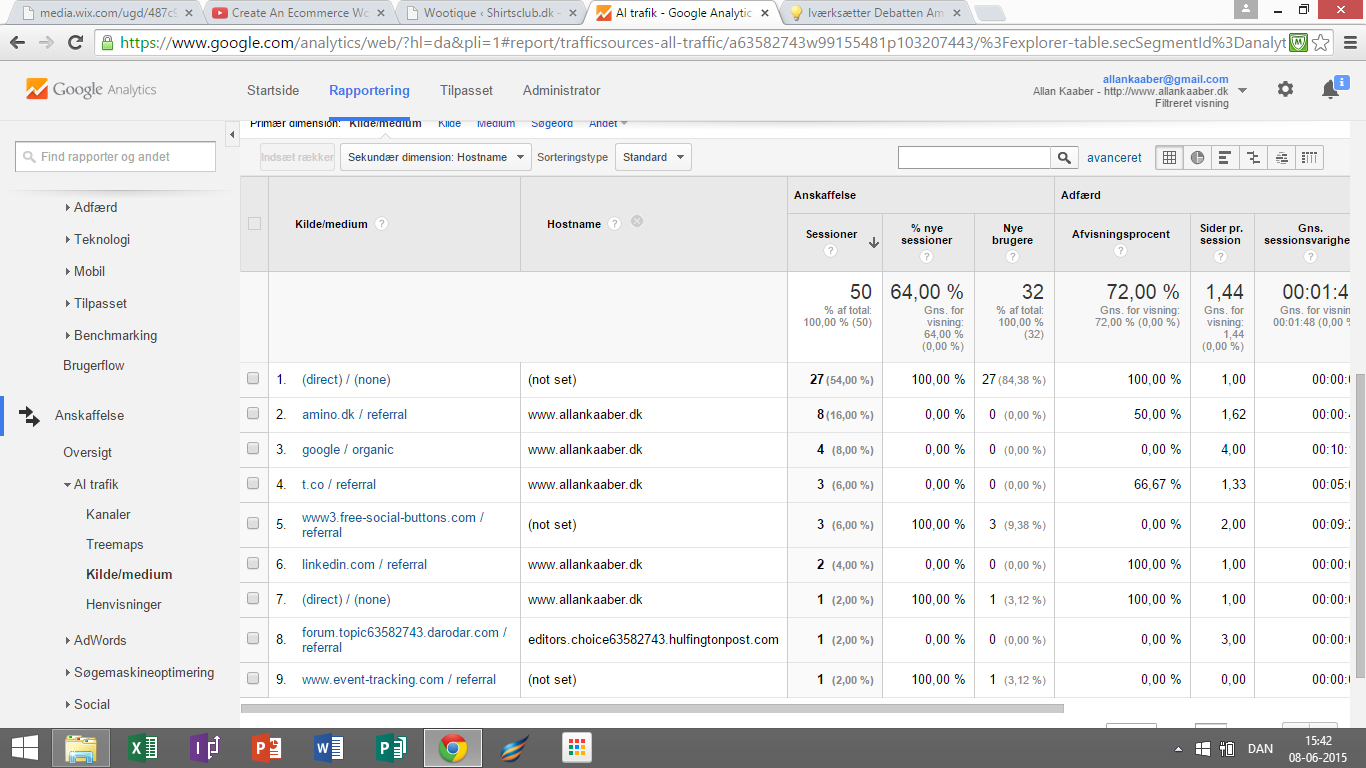1366x768 pixels.
Task: Click the avanceret filter link
Action: pos(1114,158)
